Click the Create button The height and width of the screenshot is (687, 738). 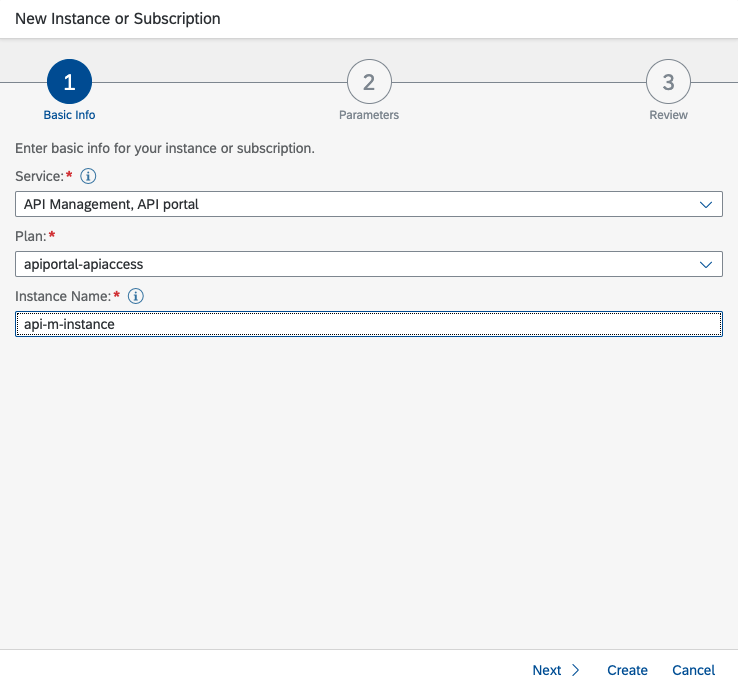627,670
